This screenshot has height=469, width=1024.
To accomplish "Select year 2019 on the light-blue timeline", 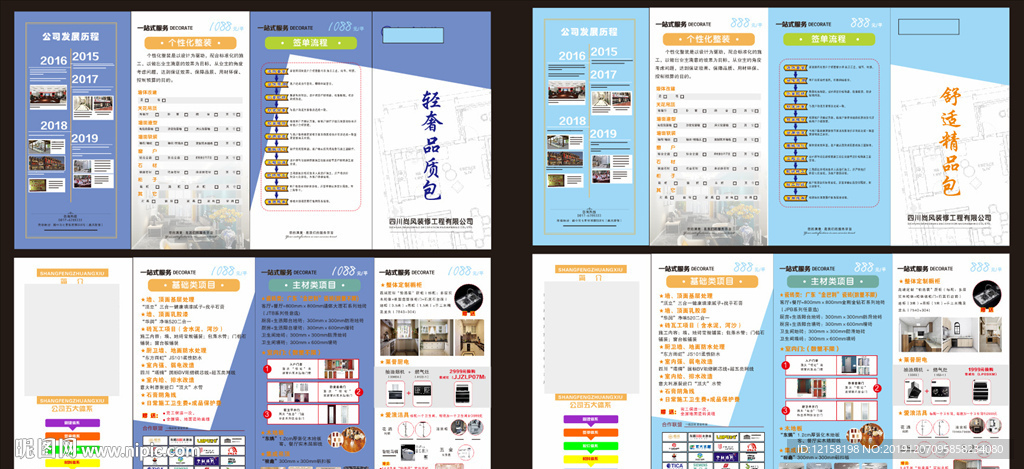I will click(603, 134).
